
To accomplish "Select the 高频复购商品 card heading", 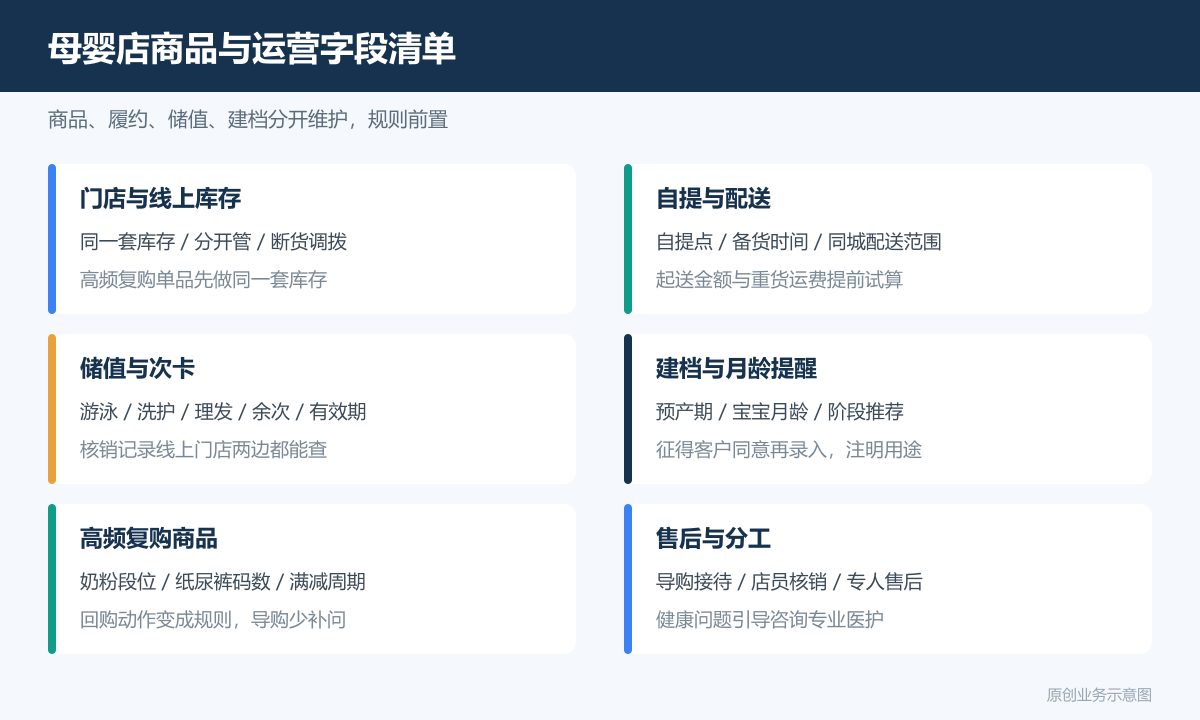I will tap(148, 538).
